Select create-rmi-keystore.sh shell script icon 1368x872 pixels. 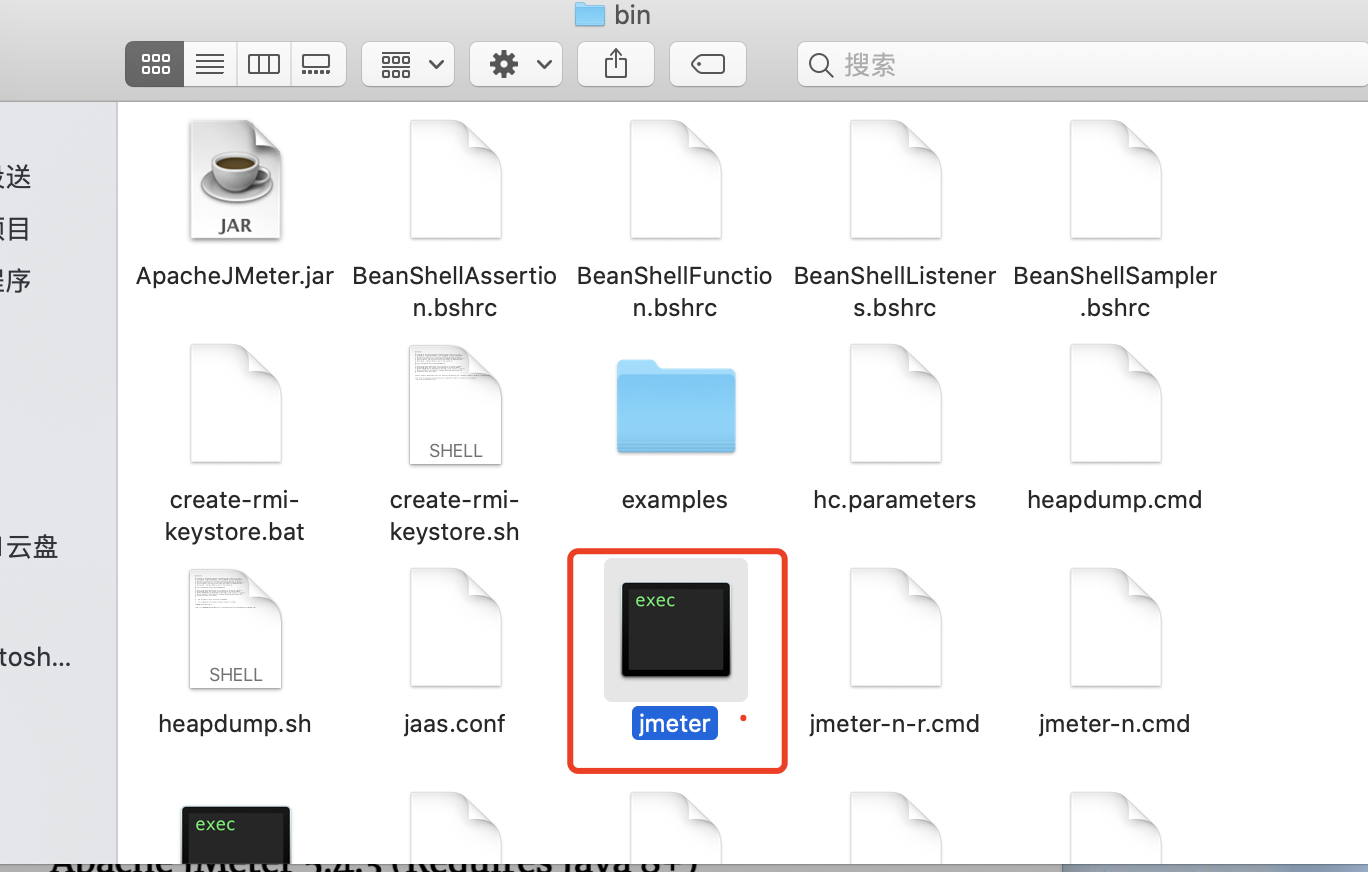(x=455, y=404)
